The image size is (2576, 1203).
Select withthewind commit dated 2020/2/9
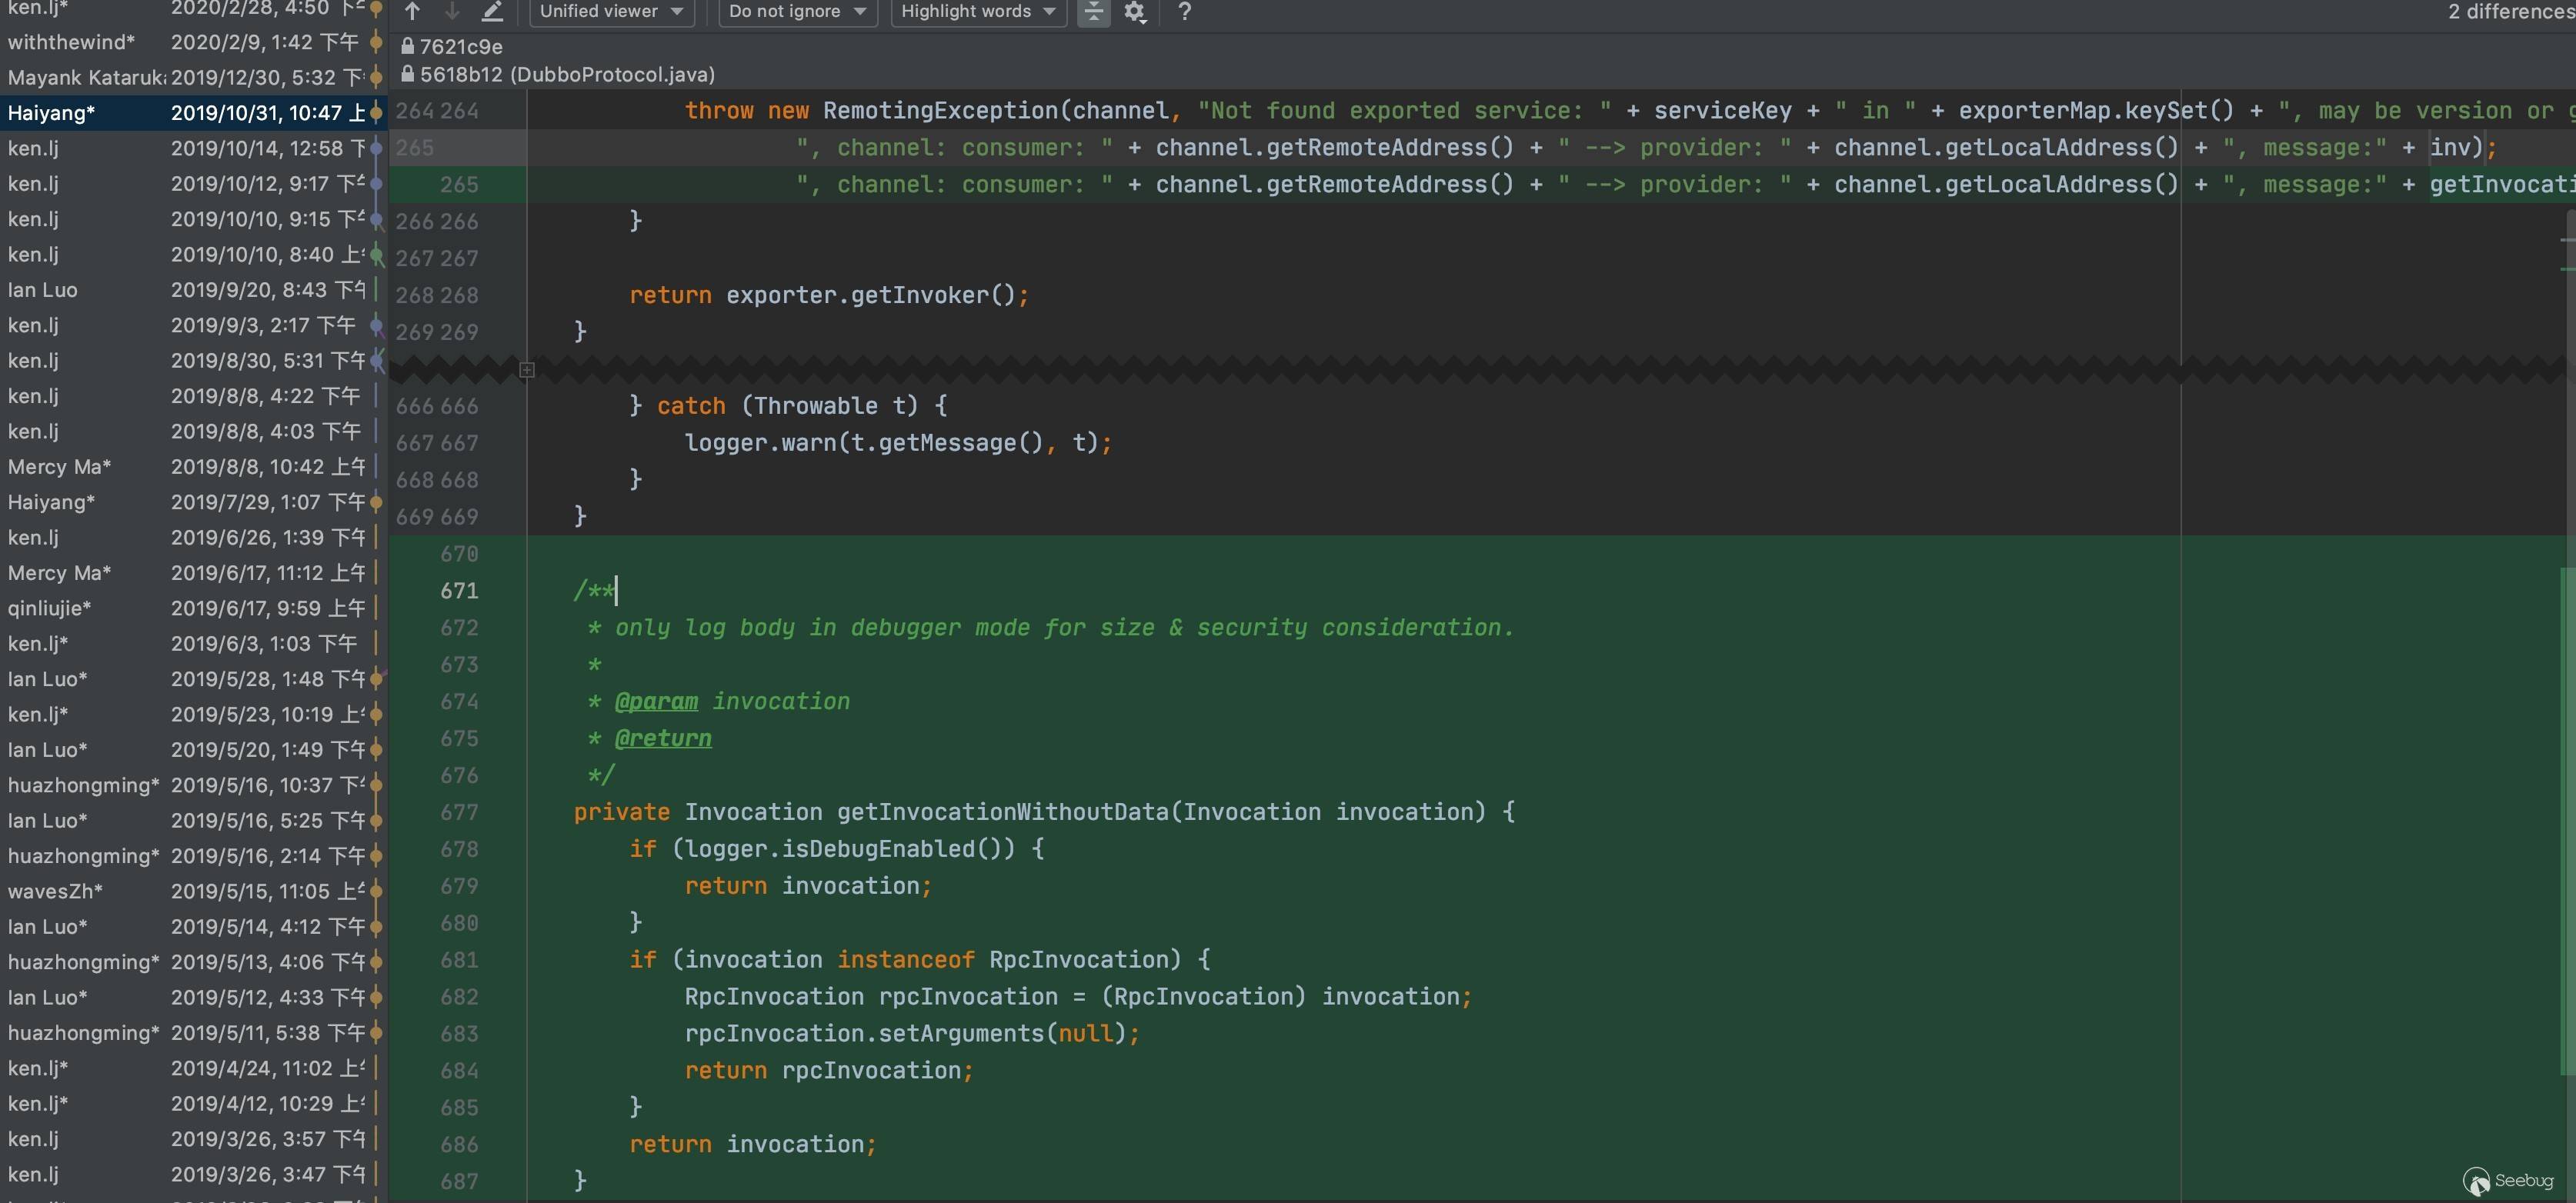pyautogui.click(x=194, y=42)
